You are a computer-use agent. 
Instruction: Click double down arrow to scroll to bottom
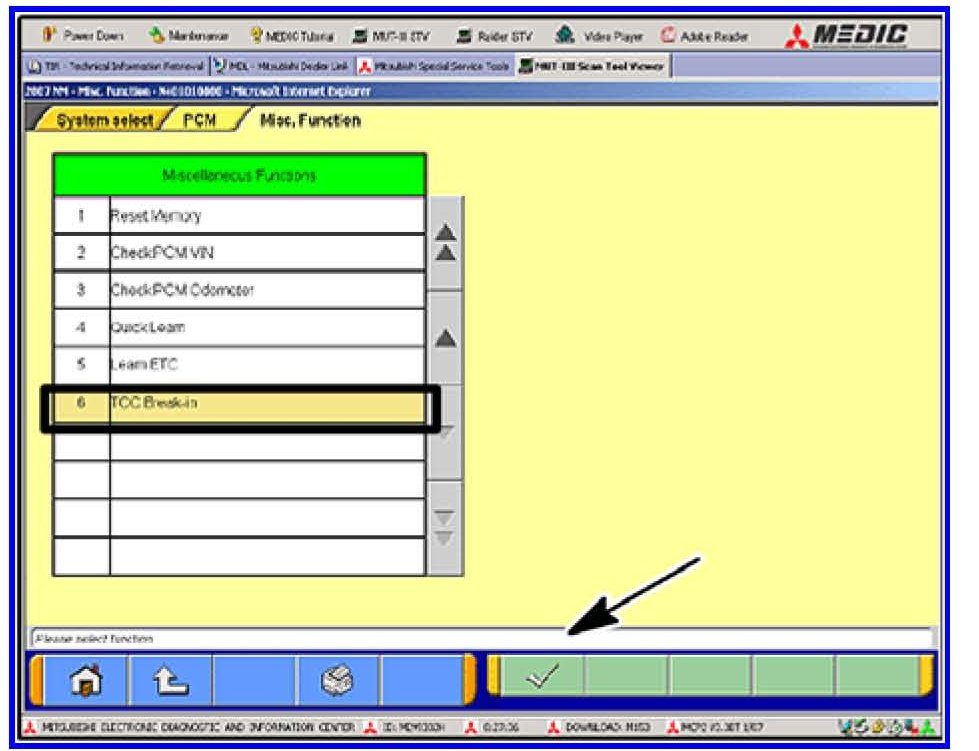tap(444, 530)
